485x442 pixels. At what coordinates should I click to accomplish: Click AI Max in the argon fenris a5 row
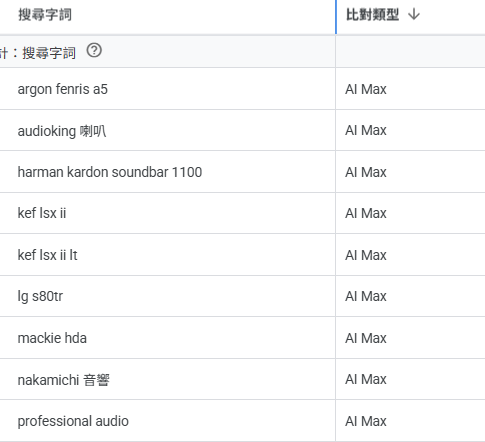click(366, 89)
